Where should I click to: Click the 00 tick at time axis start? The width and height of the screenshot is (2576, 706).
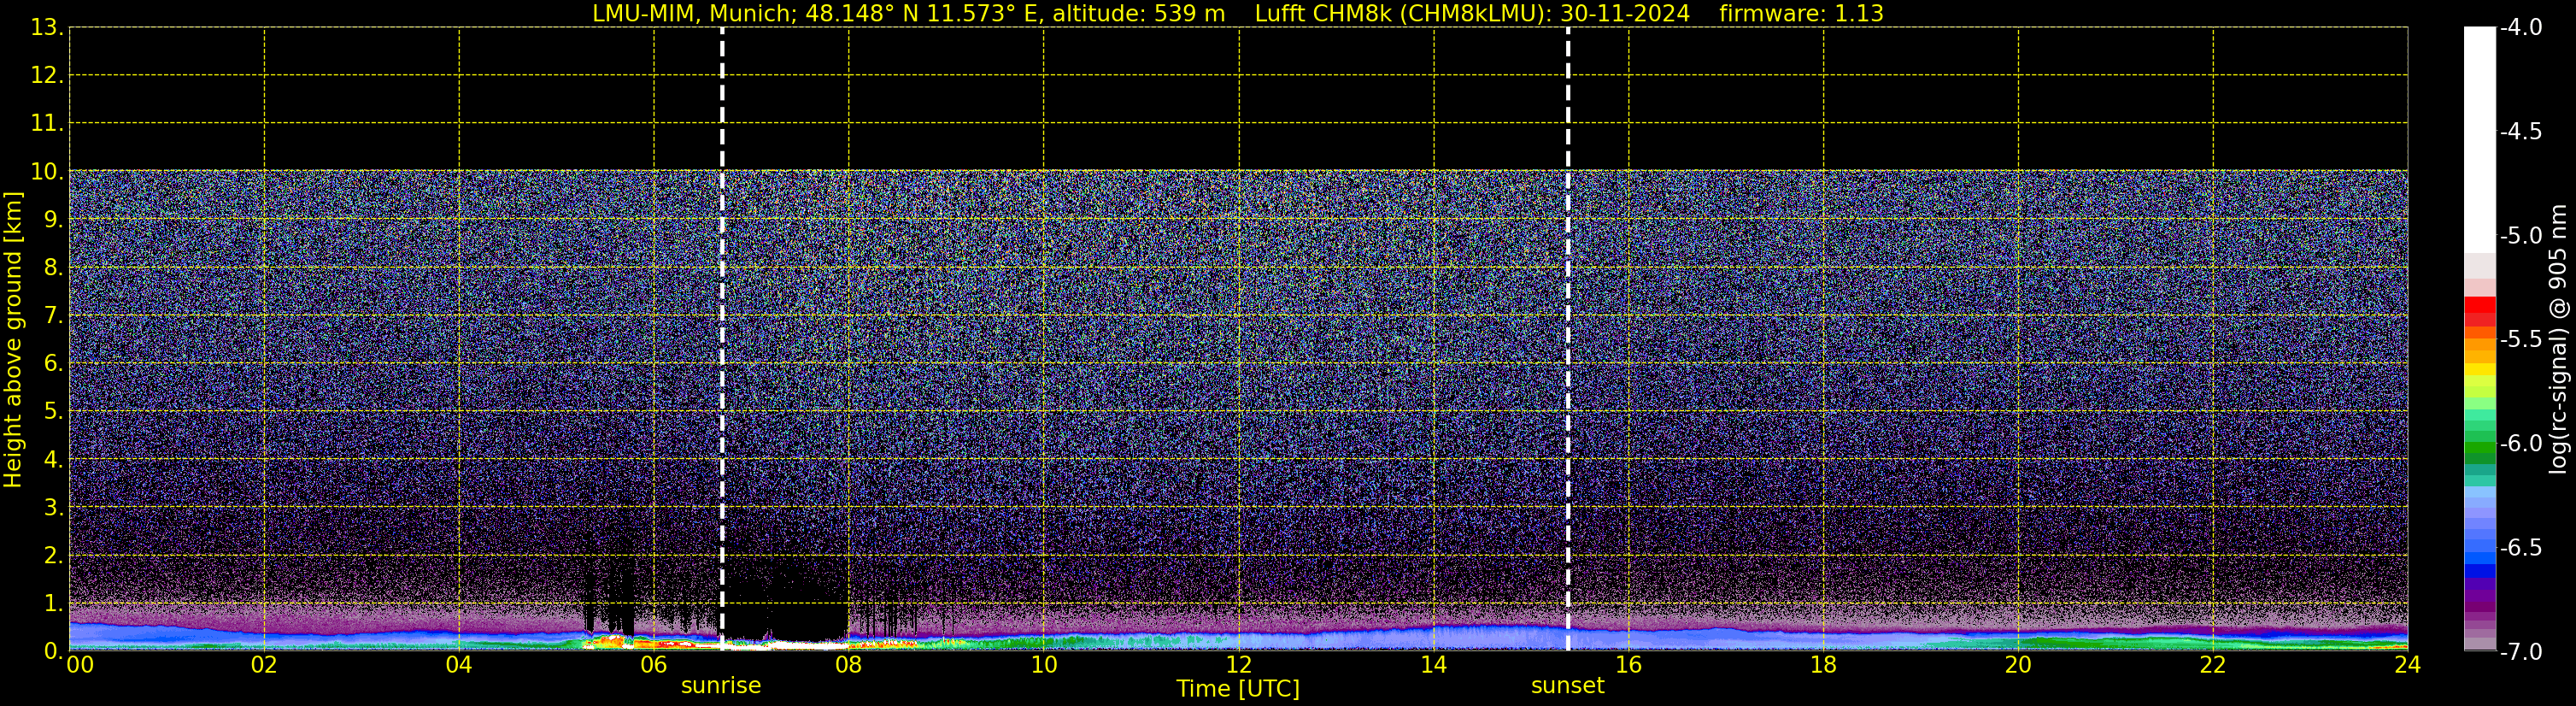[80, 665]
